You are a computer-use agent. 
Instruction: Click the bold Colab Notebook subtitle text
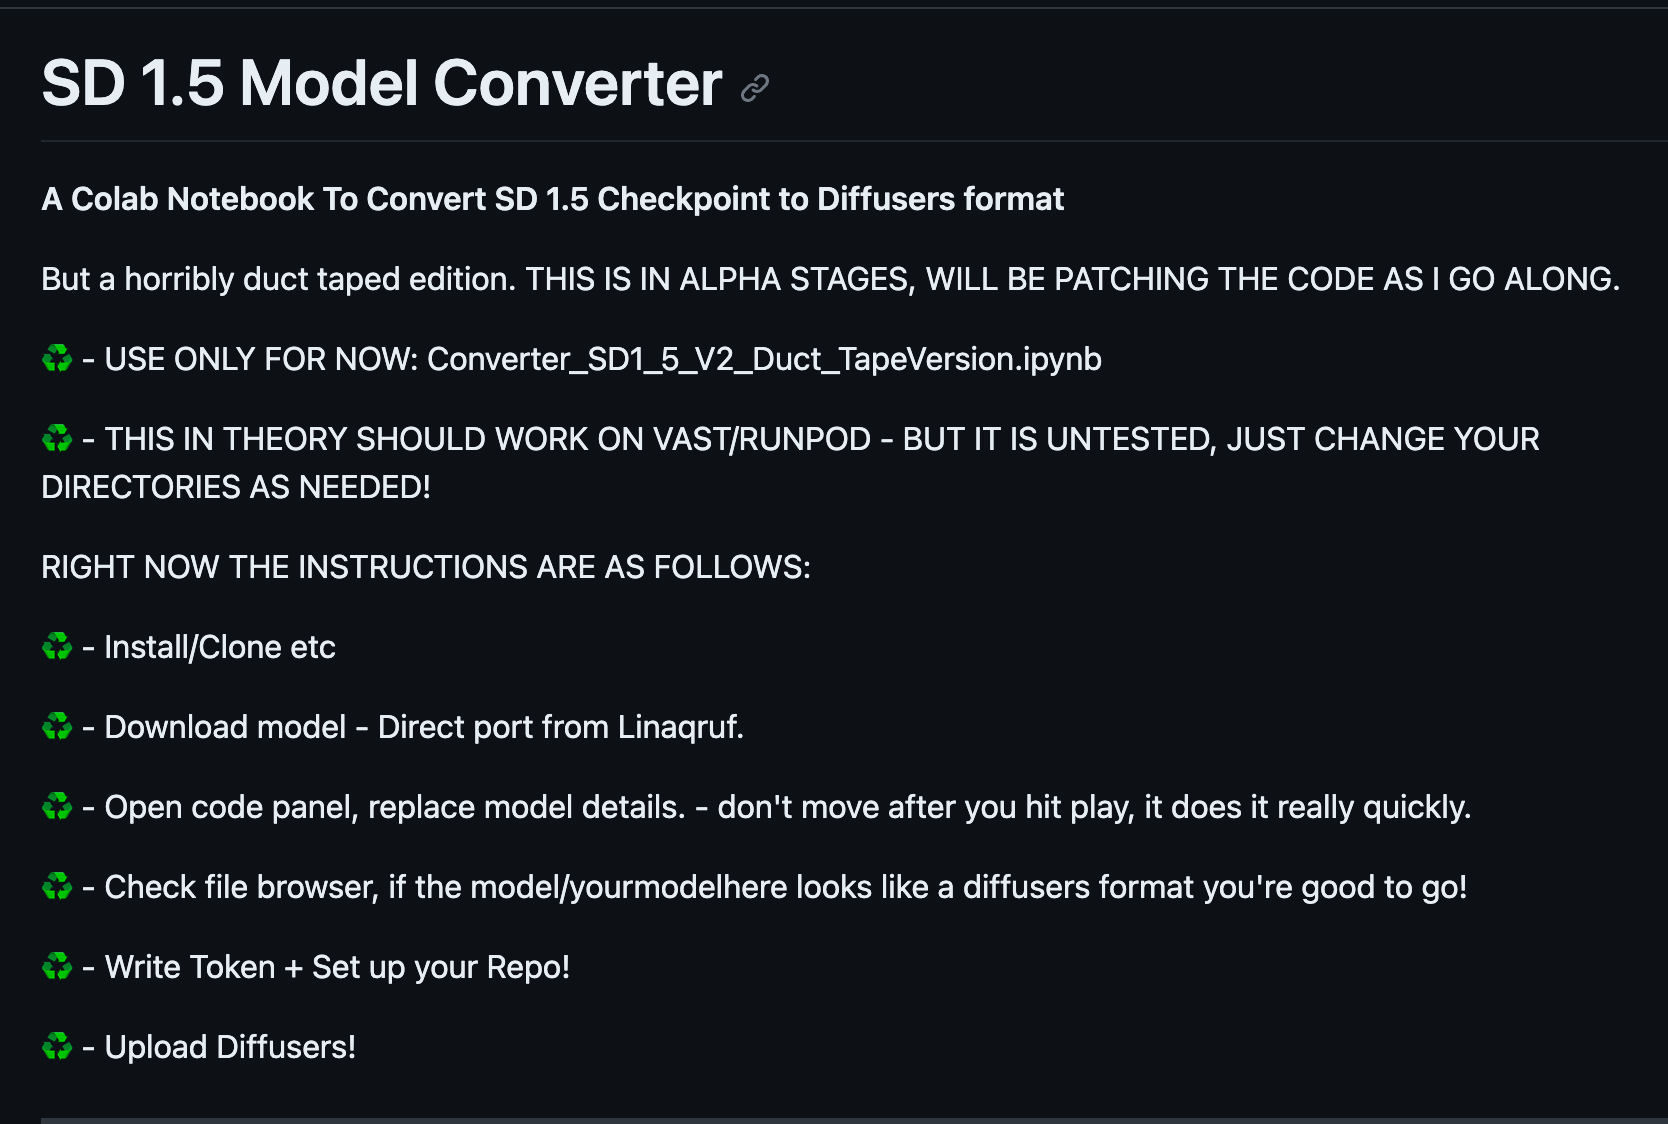click(553, 199)
